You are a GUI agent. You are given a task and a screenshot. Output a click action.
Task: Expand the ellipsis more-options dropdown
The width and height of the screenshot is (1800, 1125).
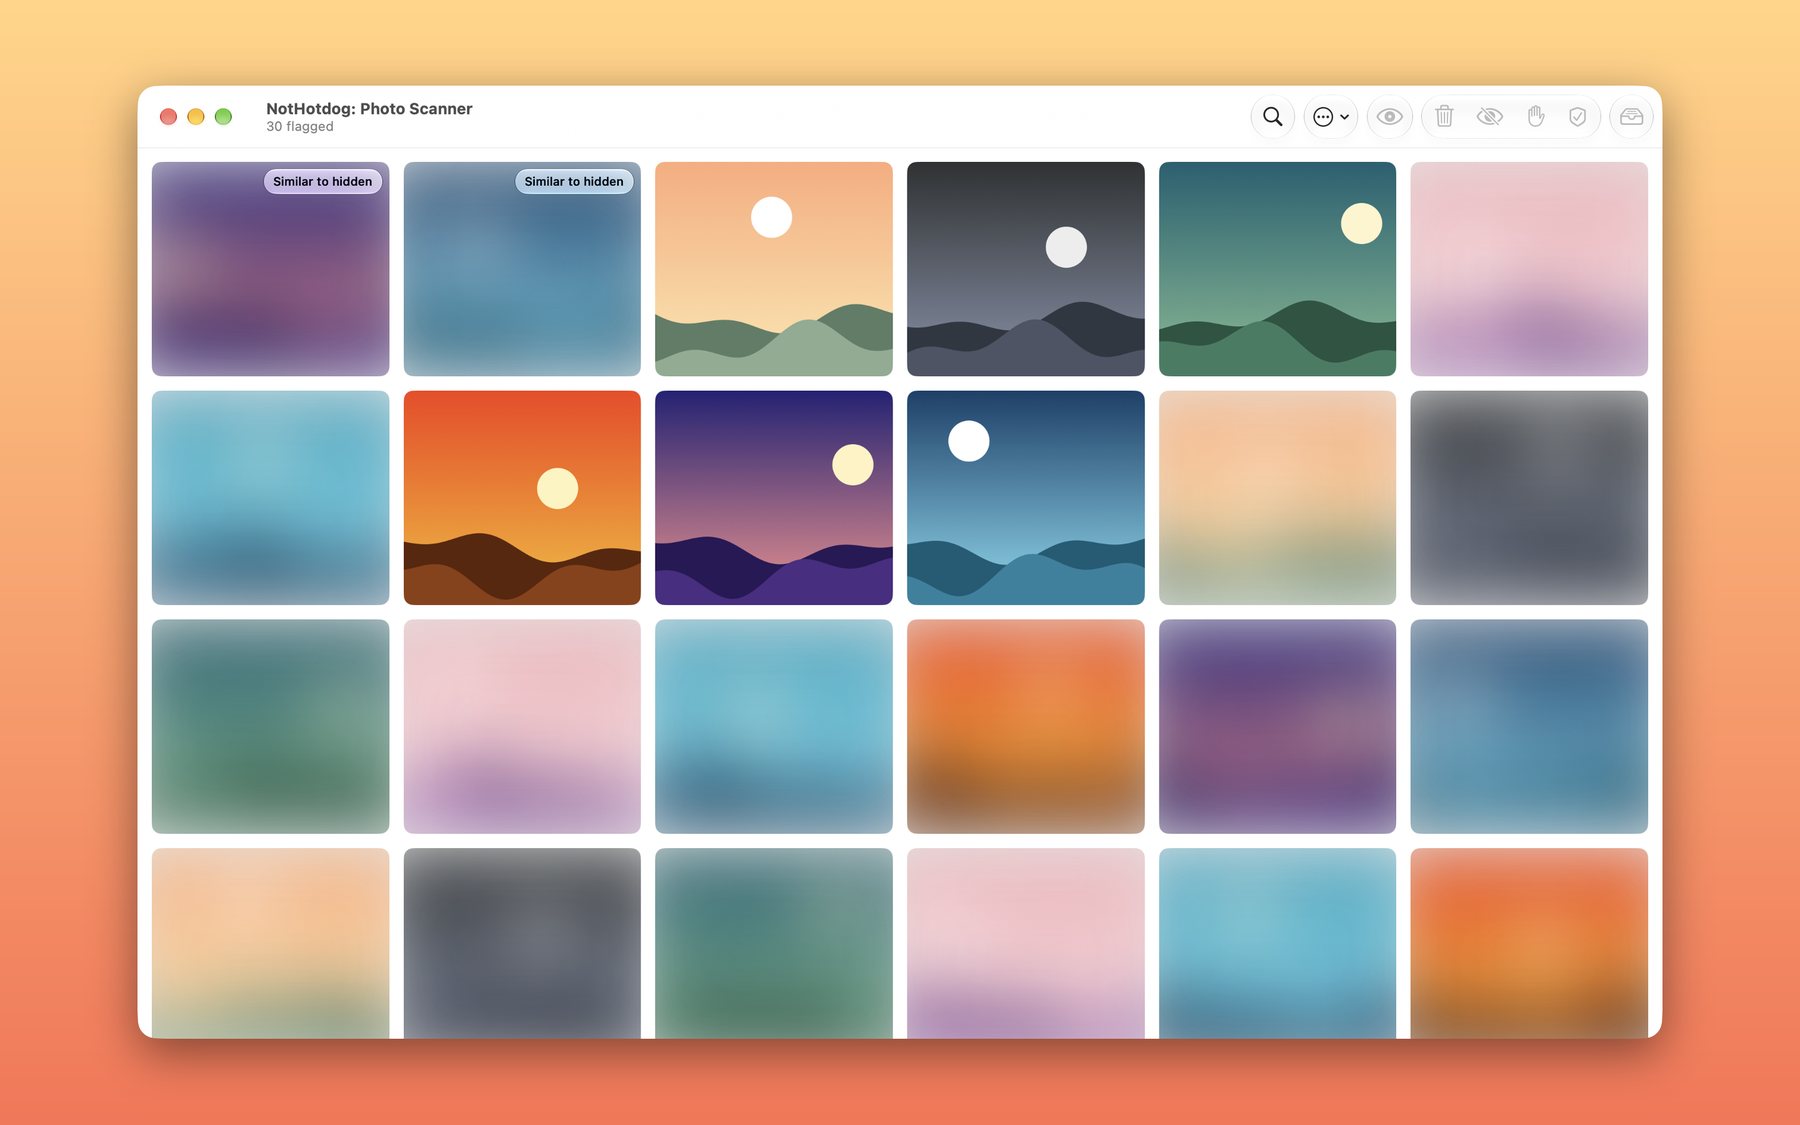(x=1331, y=117)
